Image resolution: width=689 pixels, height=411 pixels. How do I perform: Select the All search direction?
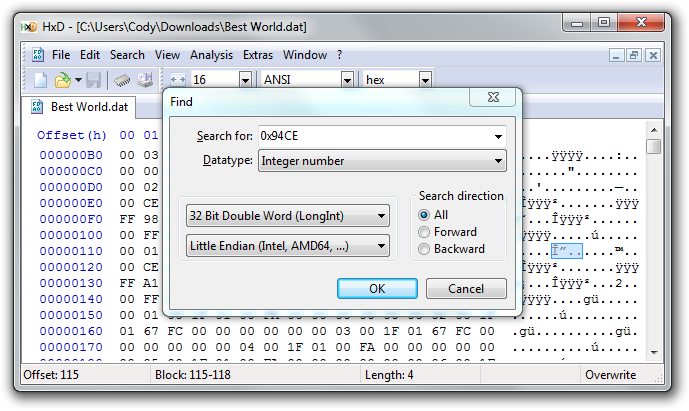tap(424, 215)
